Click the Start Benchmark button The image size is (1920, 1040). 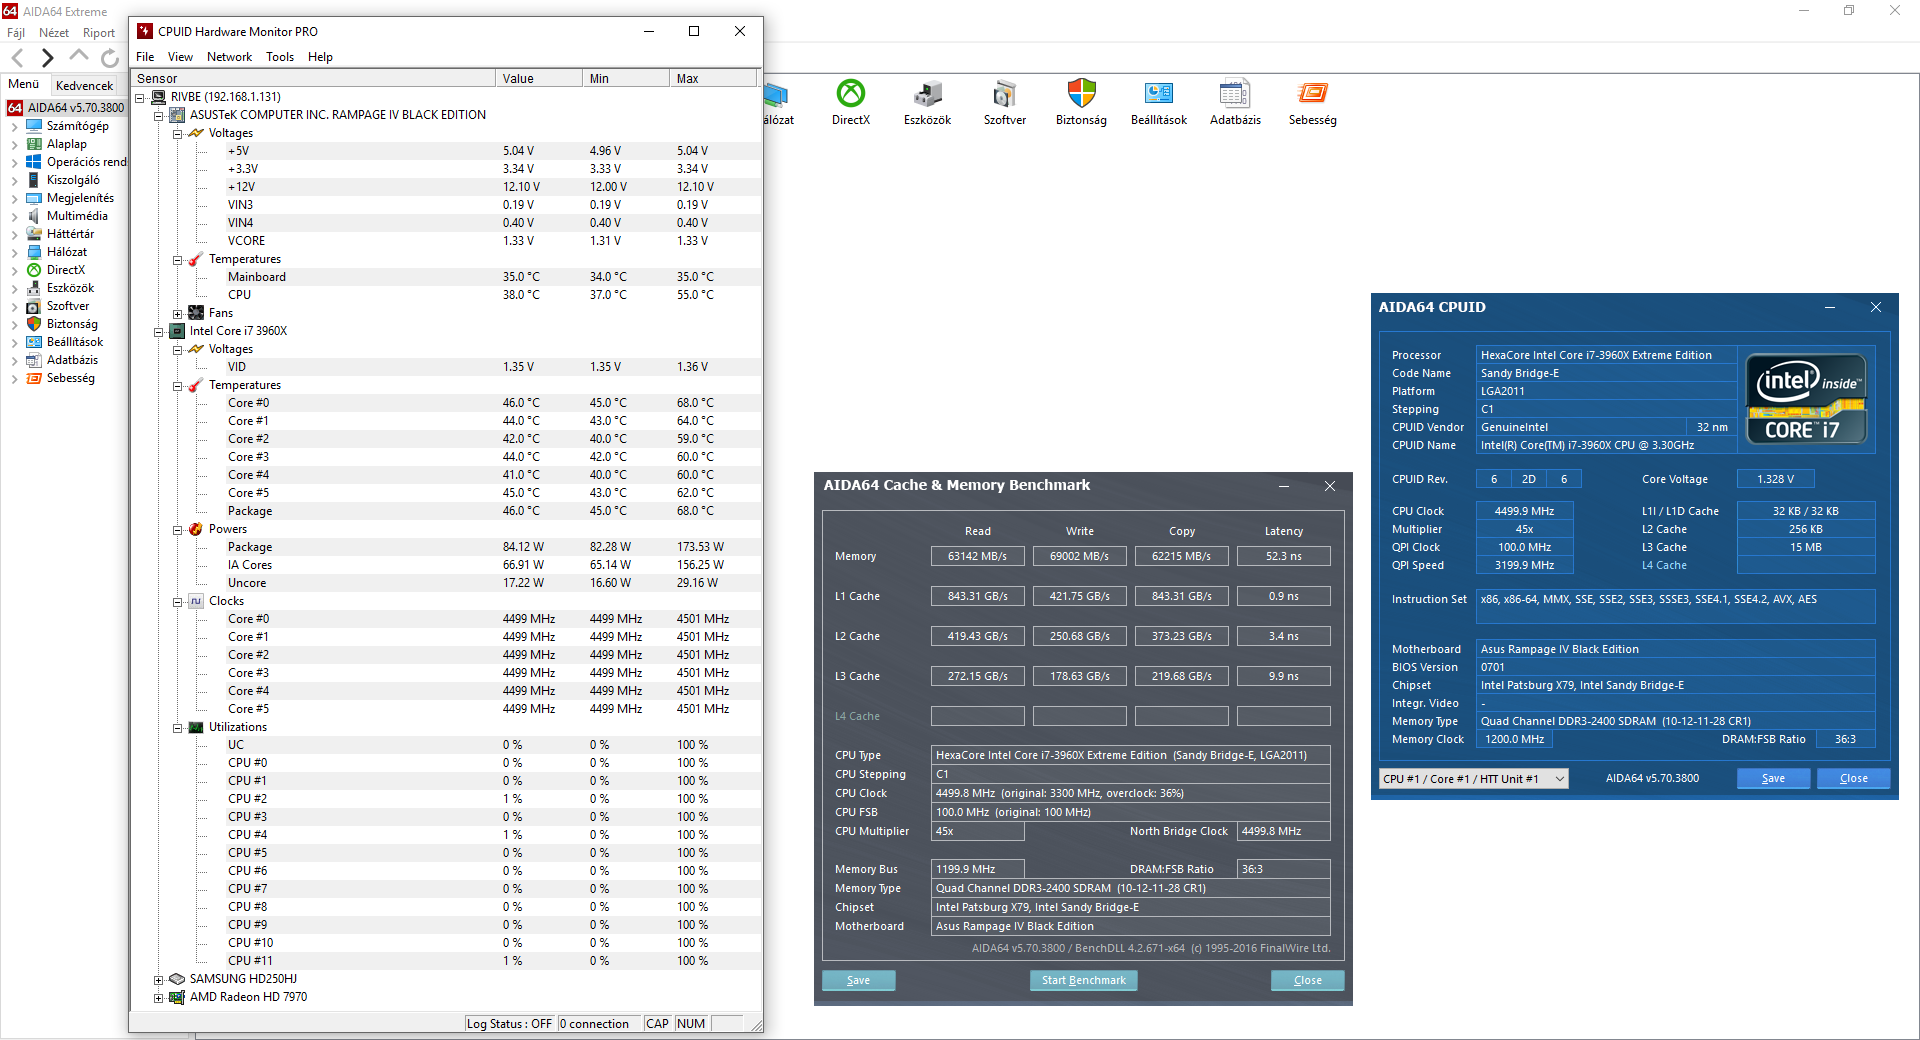tap(1083, 980)
